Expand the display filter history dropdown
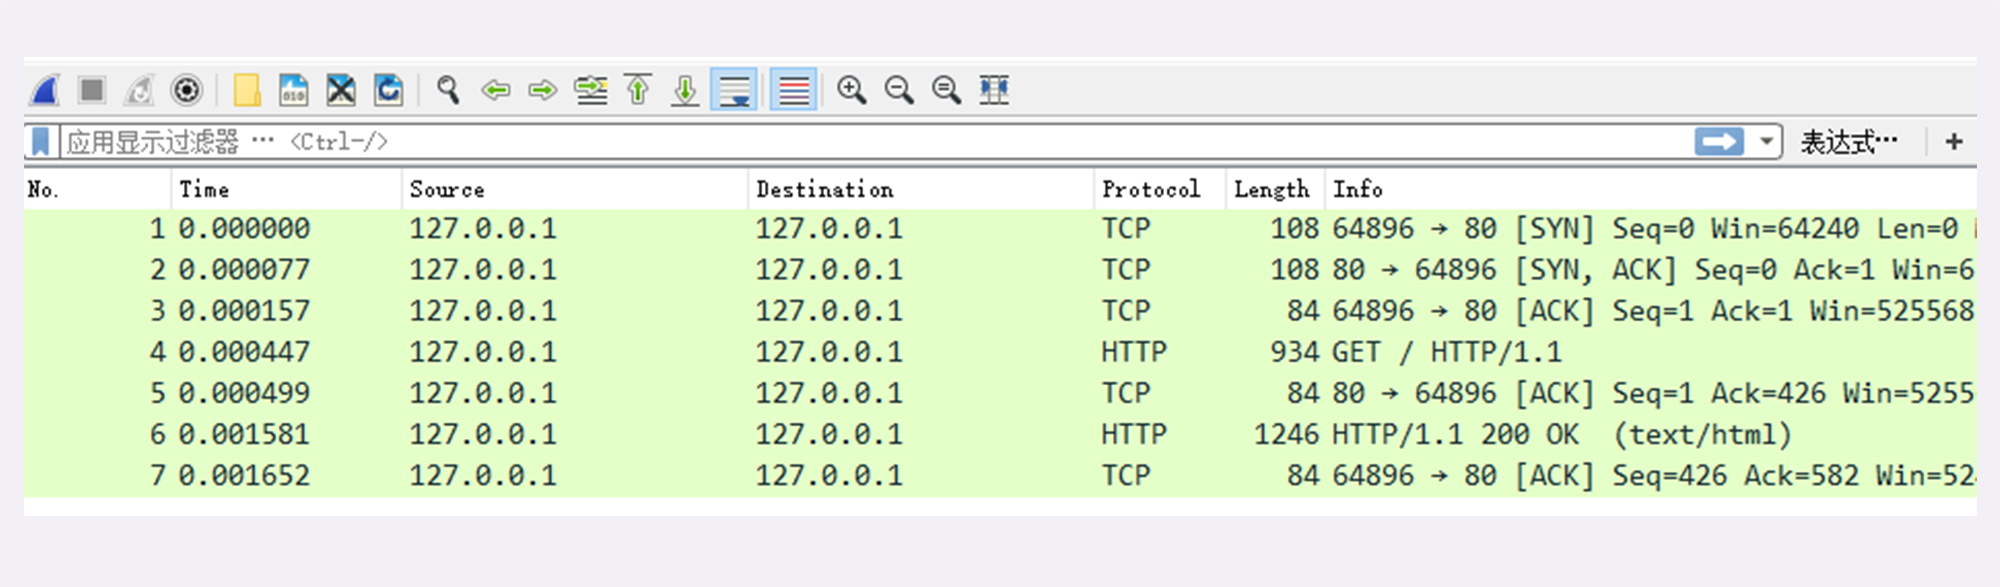This screenshot has height=587, width=2000. click(x=1767, y=142)
